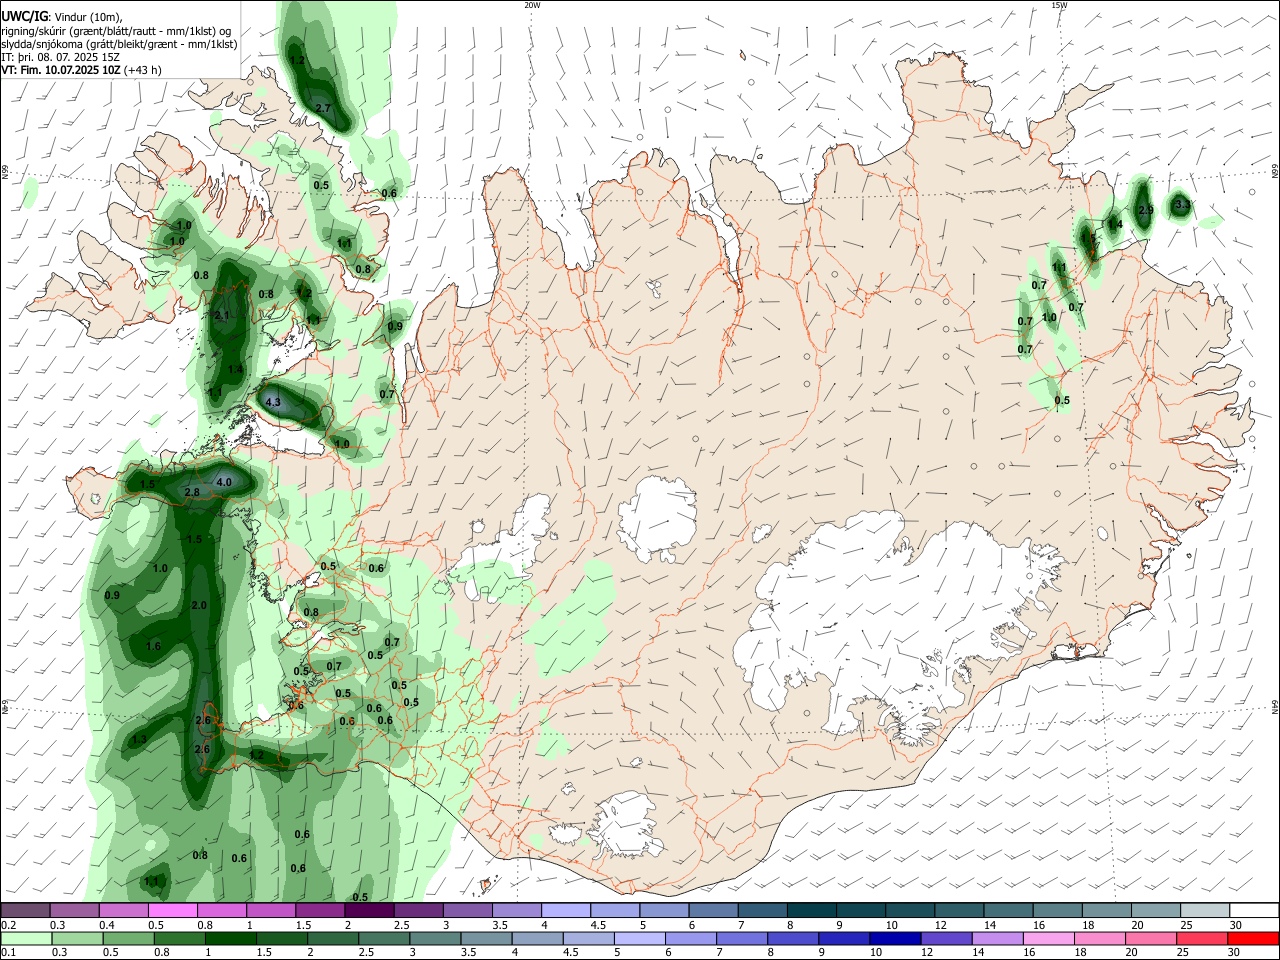This screenshot has height=960, width=1280.
Task: Select the 2.9 rainfall value in the northeast
Action: tap(1146, 210)
